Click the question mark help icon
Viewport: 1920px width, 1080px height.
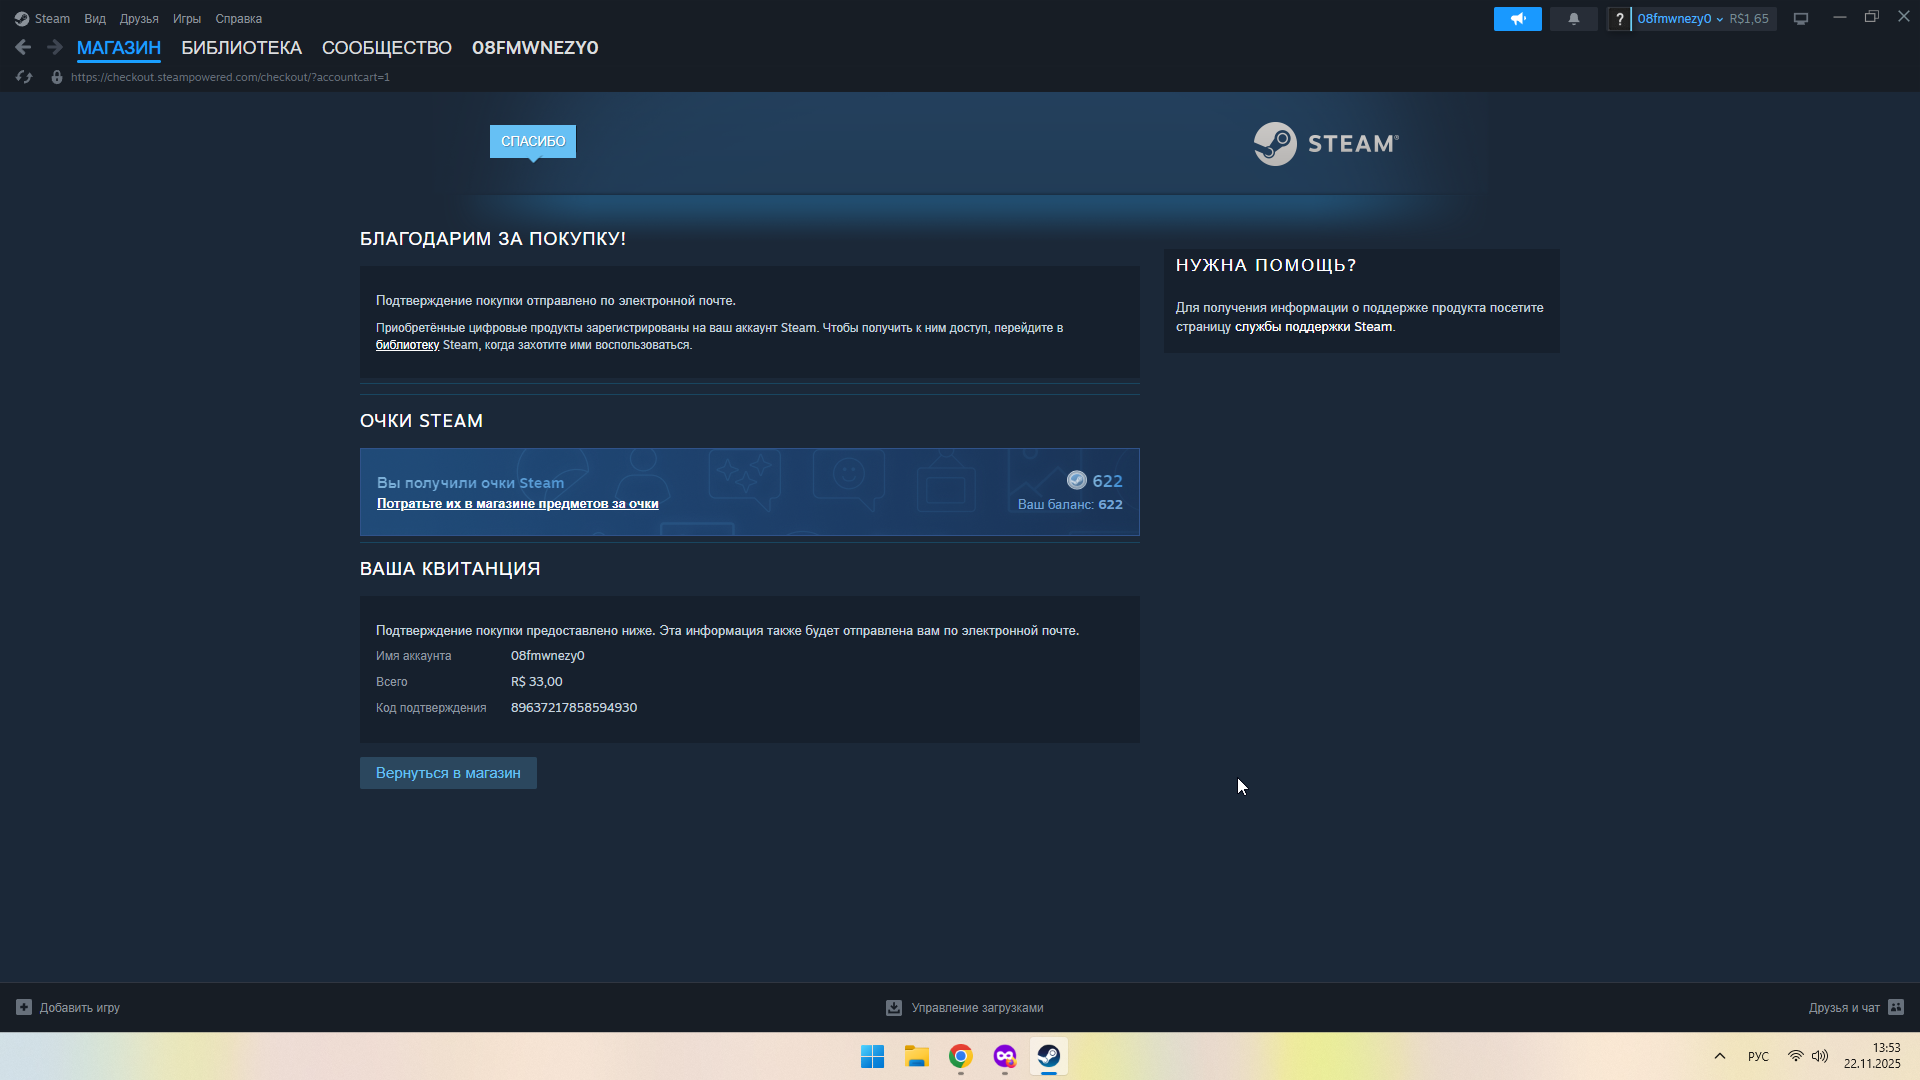1619,19
